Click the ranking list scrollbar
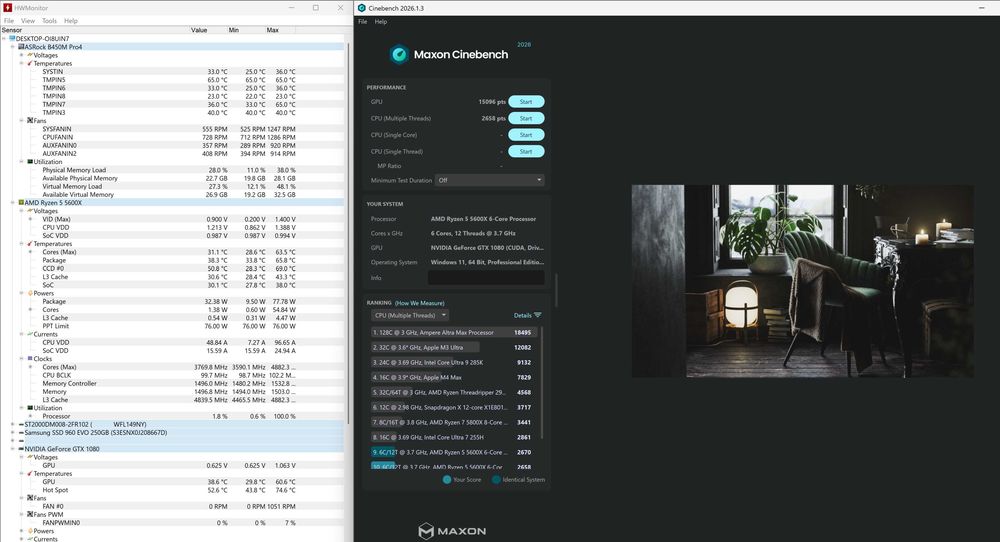This screenshot has height=542, width=1000. click(542, 383)
